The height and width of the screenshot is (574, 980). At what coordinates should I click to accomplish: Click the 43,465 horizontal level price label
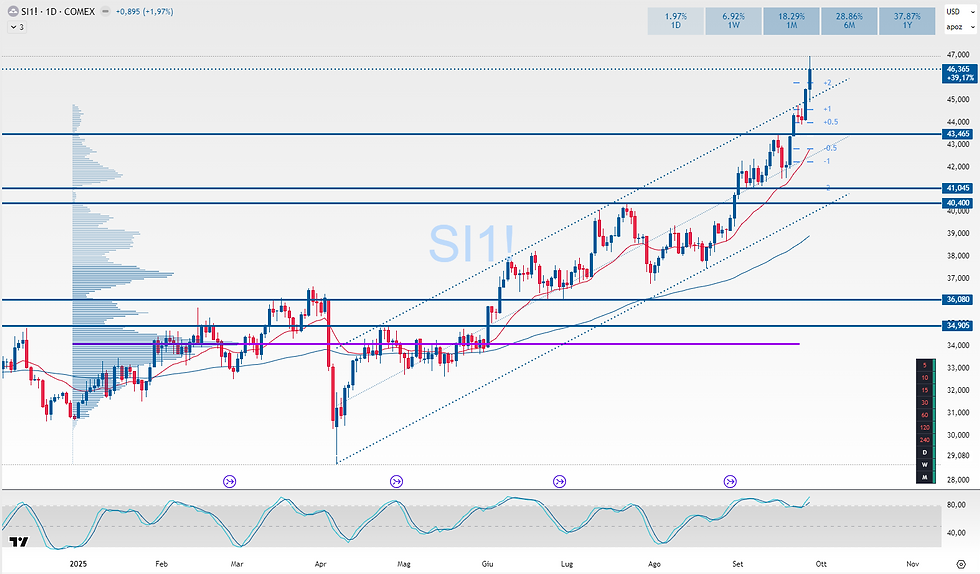click(x=958, y=134)
